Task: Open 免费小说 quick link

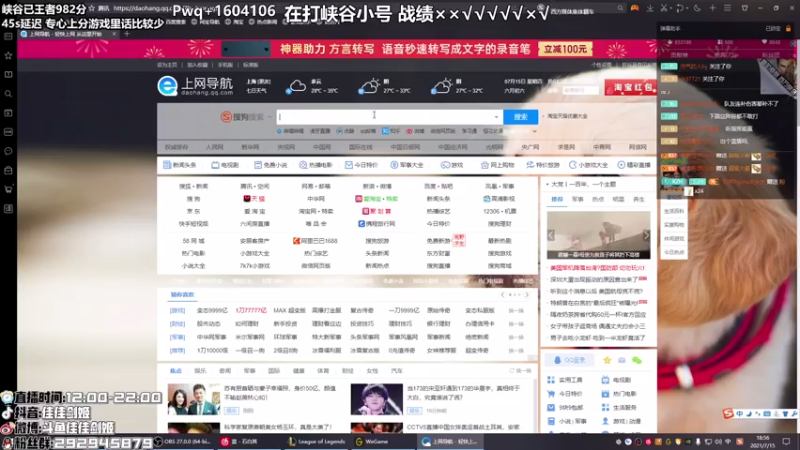Action: click(271, 165)
